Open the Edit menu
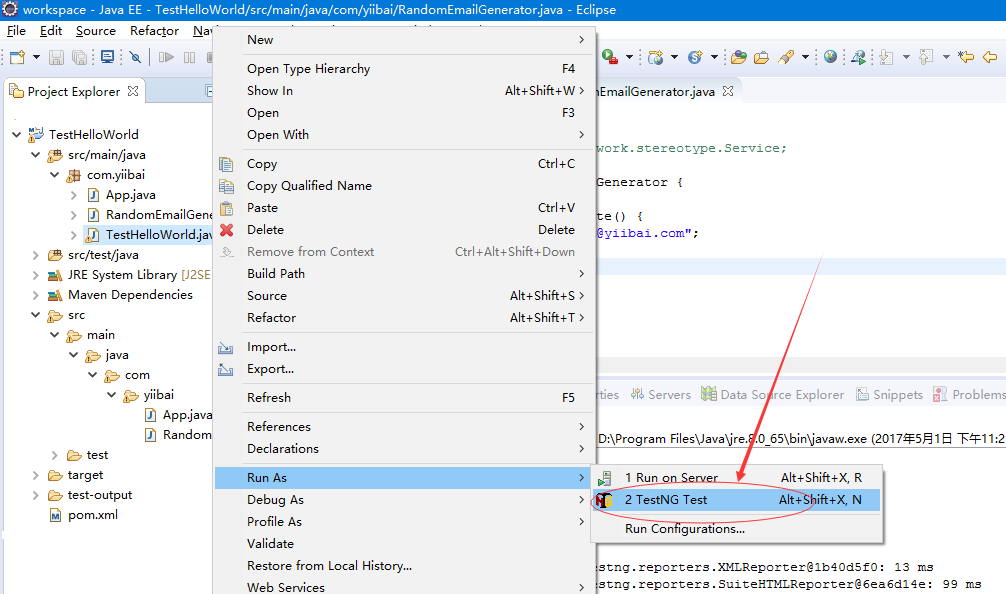Viewport: 1006px width, 594px height. click(x=51, y=31)
